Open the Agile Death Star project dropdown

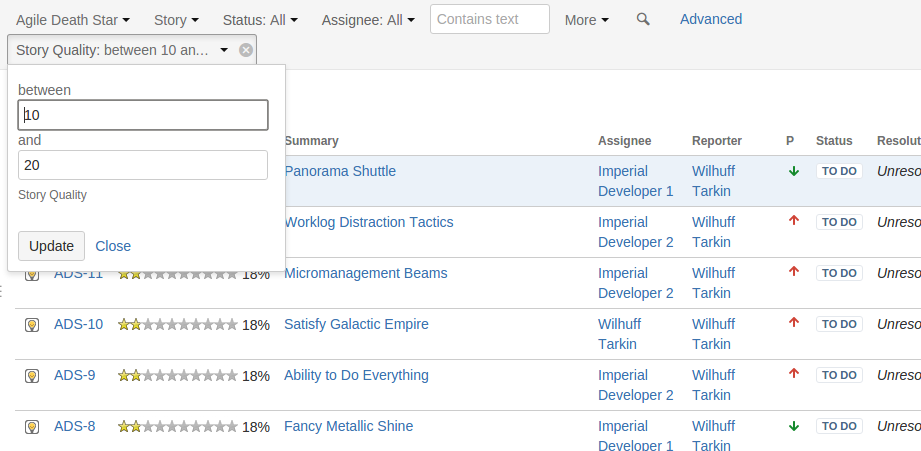tap(73, 20)
